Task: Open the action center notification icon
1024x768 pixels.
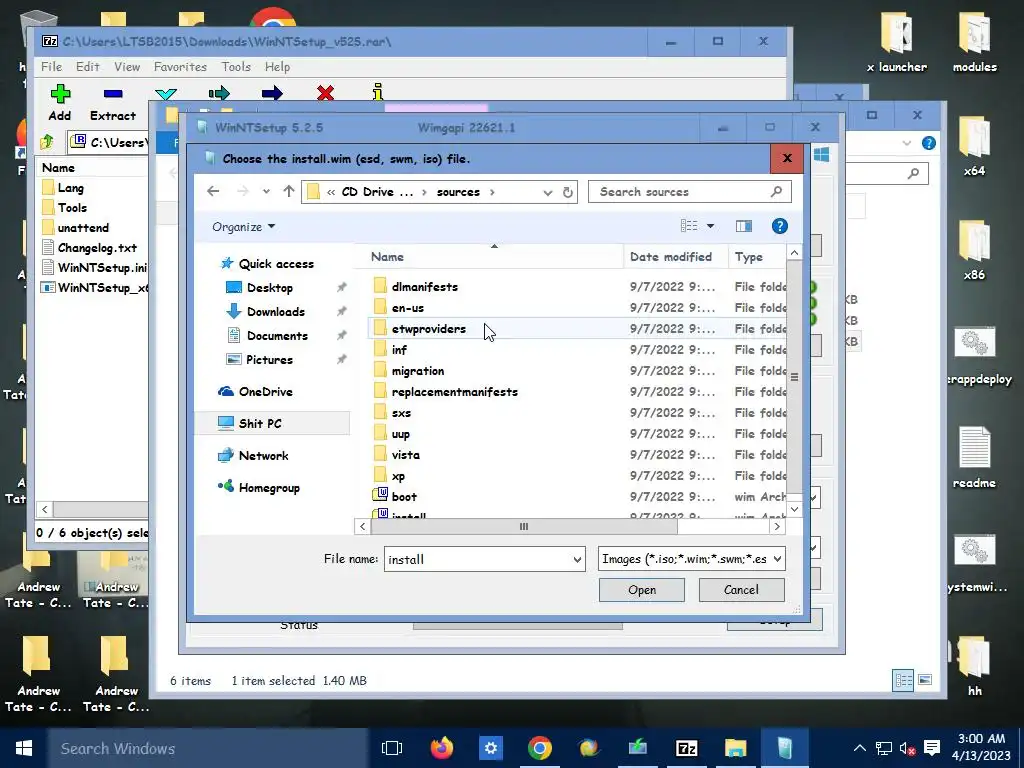Action: click(932, 748)
